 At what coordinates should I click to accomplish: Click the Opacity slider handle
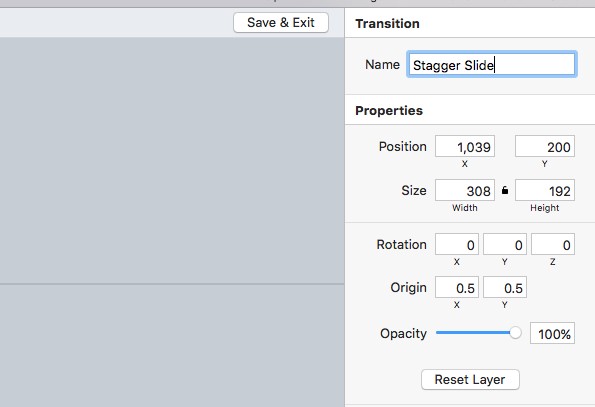[515, 333]
